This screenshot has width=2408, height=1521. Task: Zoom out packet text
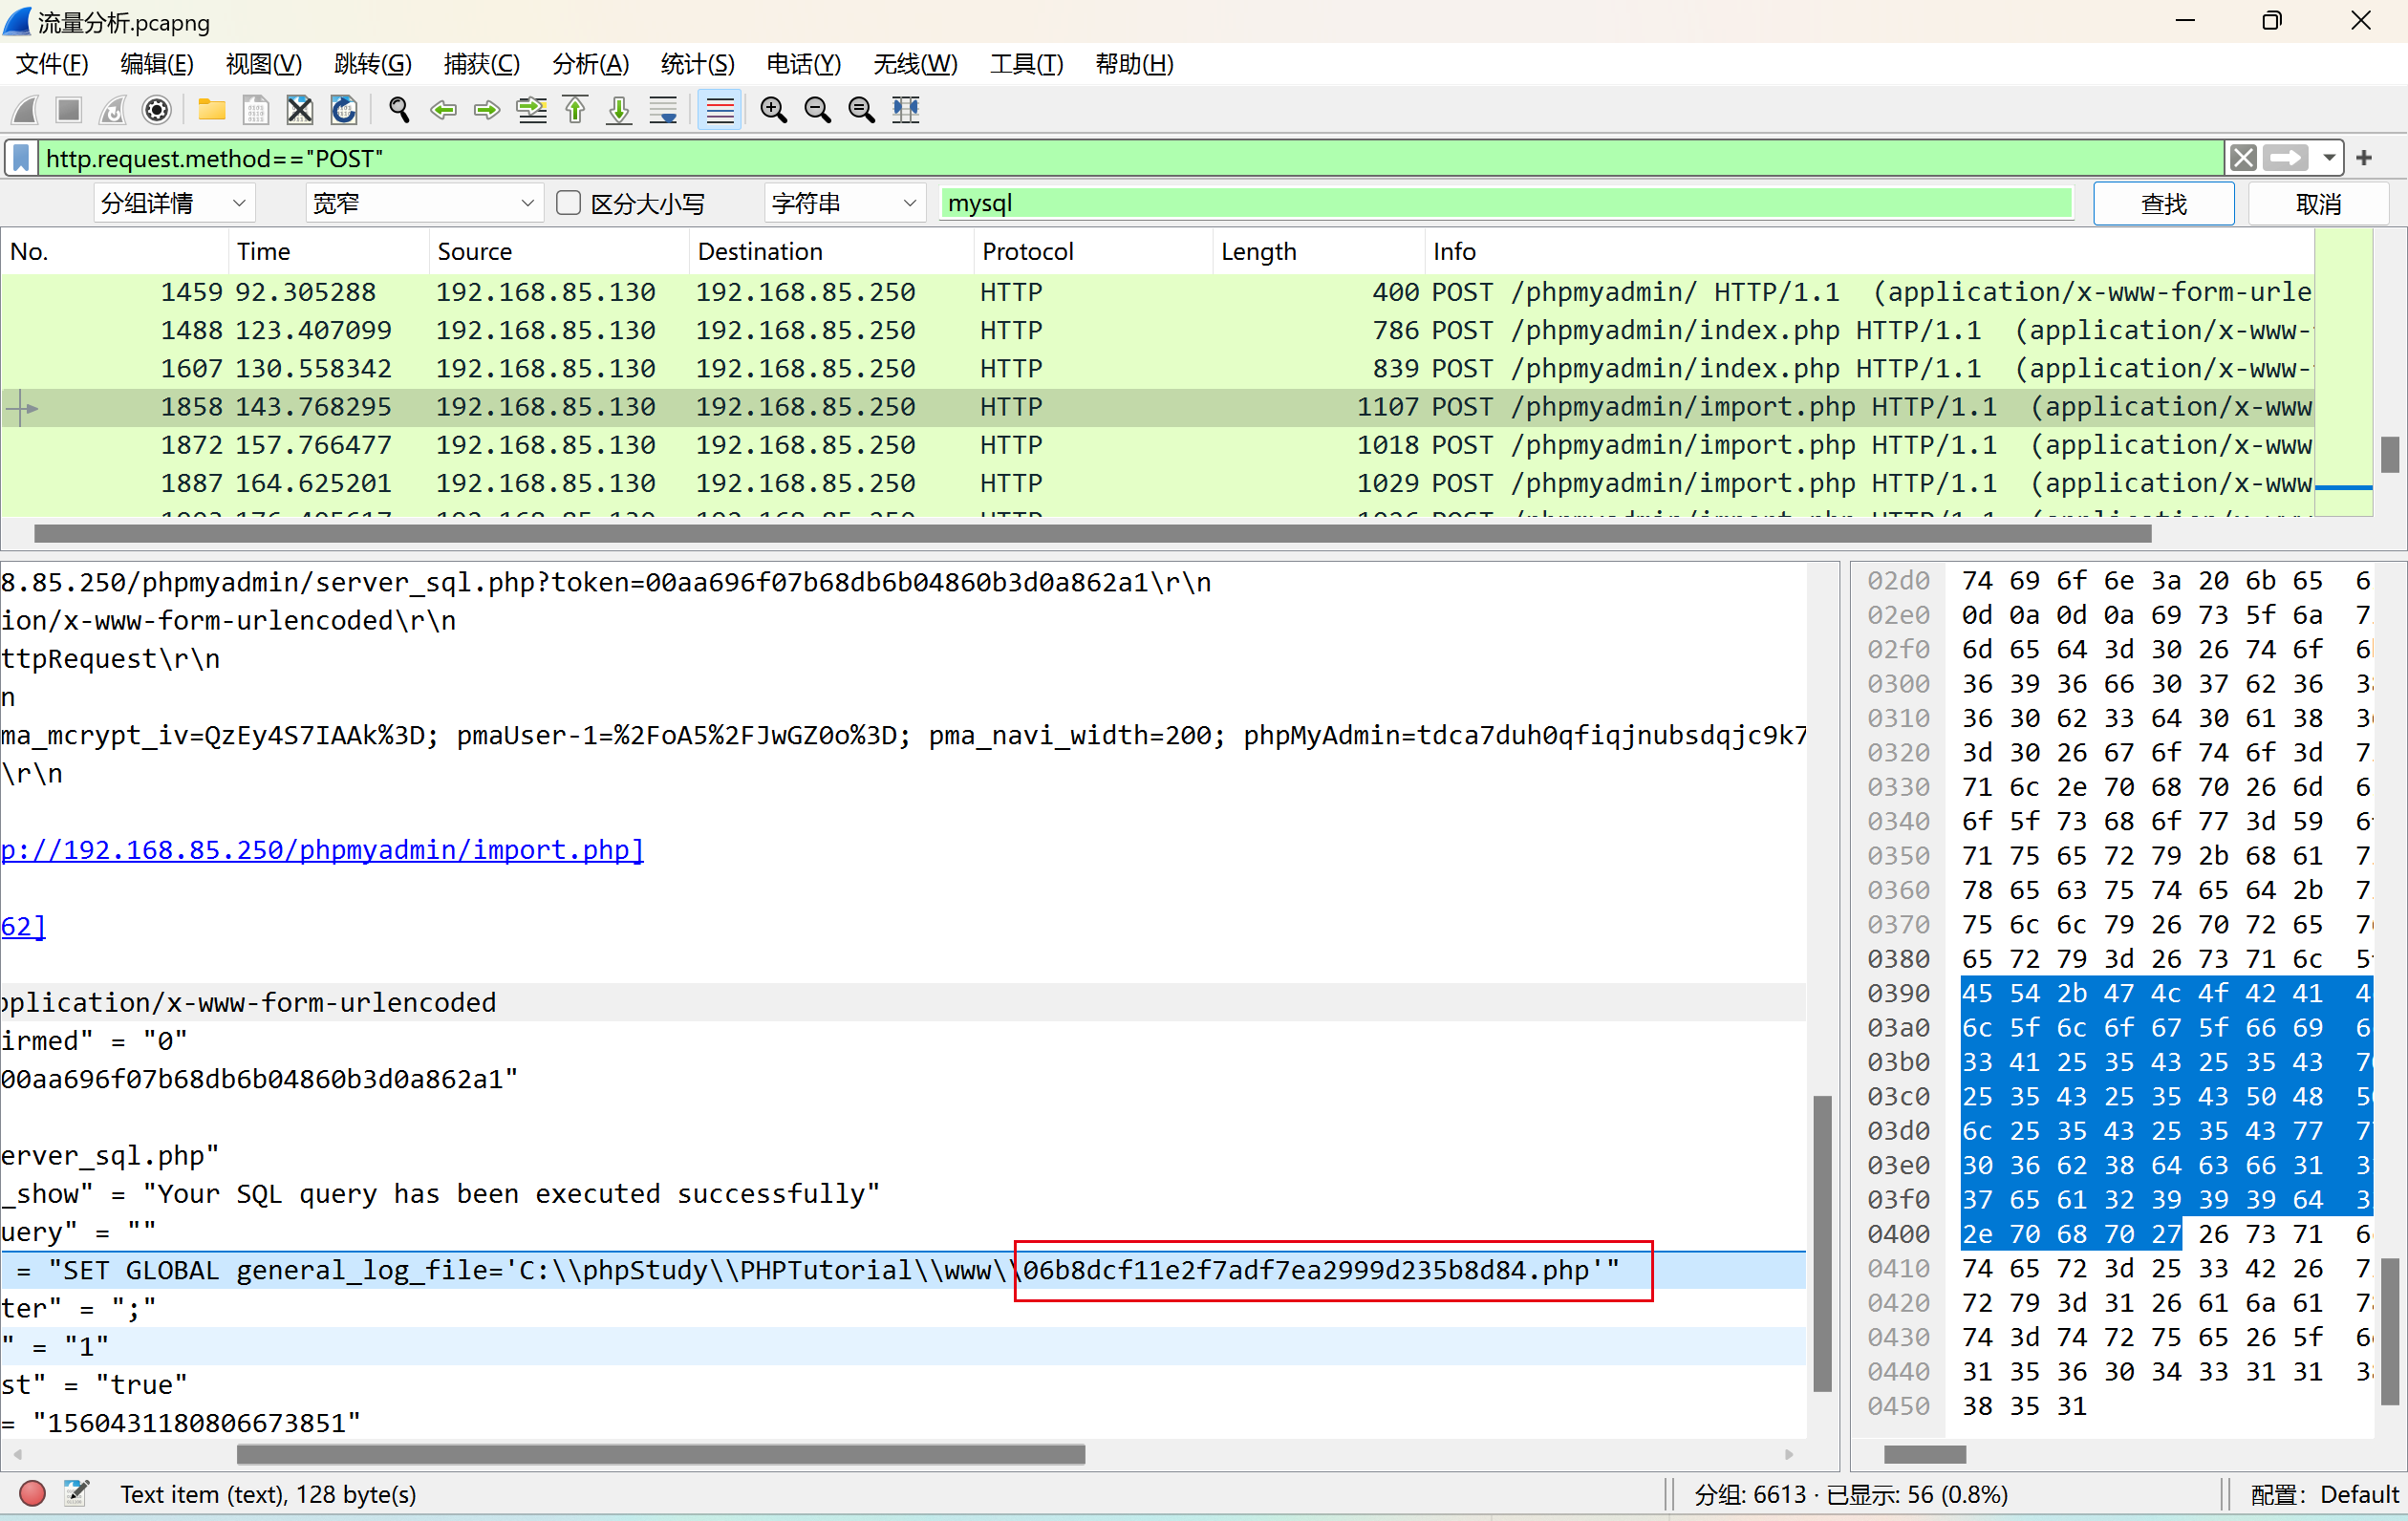pos(817,109)
